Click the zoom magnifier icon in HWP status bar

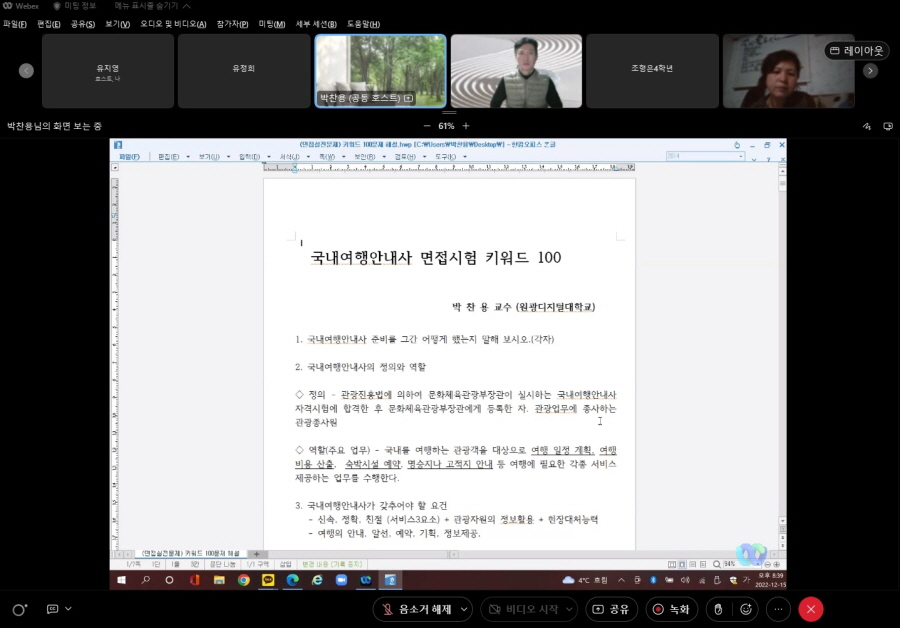point(717,564)
